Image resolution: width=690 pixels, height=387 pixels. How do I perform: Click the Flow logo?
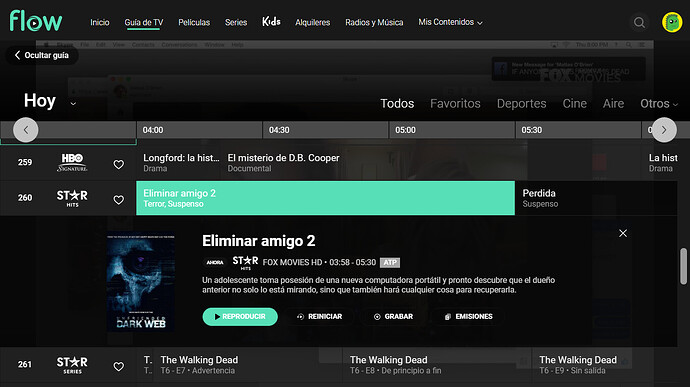click(x=36, y=21)
